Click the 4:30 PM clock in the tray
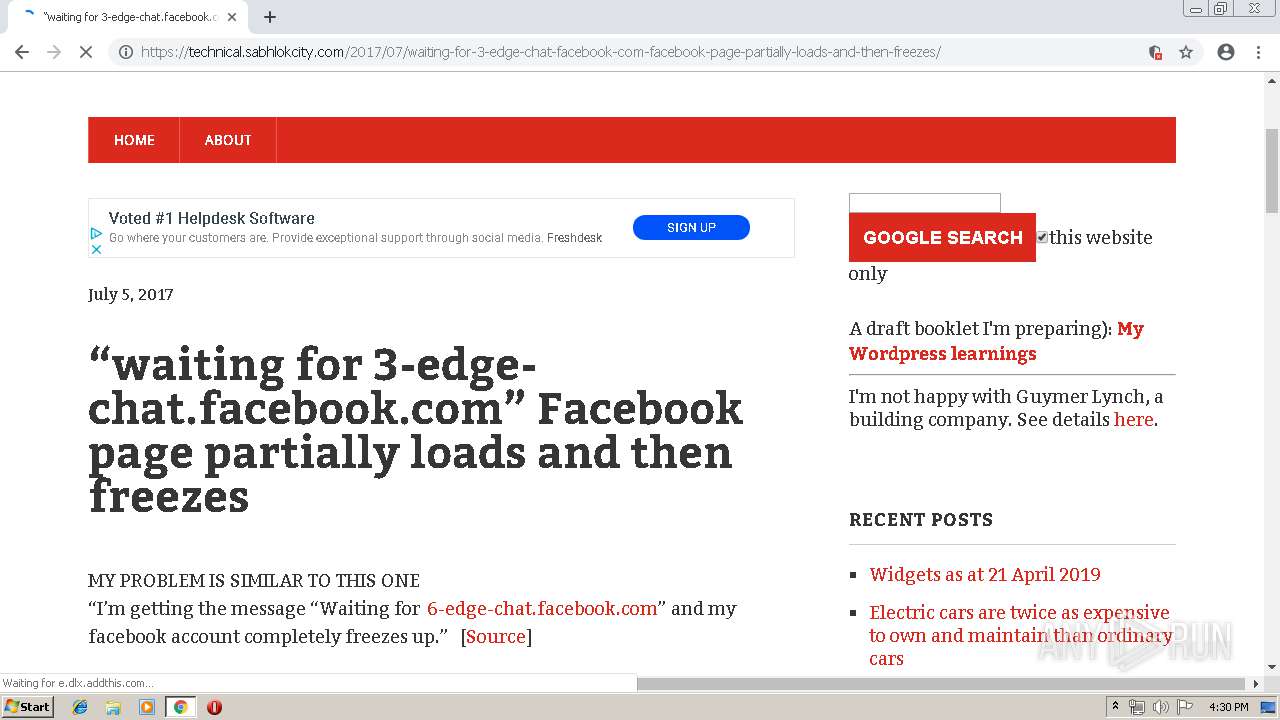 [x=1228, y=707]
